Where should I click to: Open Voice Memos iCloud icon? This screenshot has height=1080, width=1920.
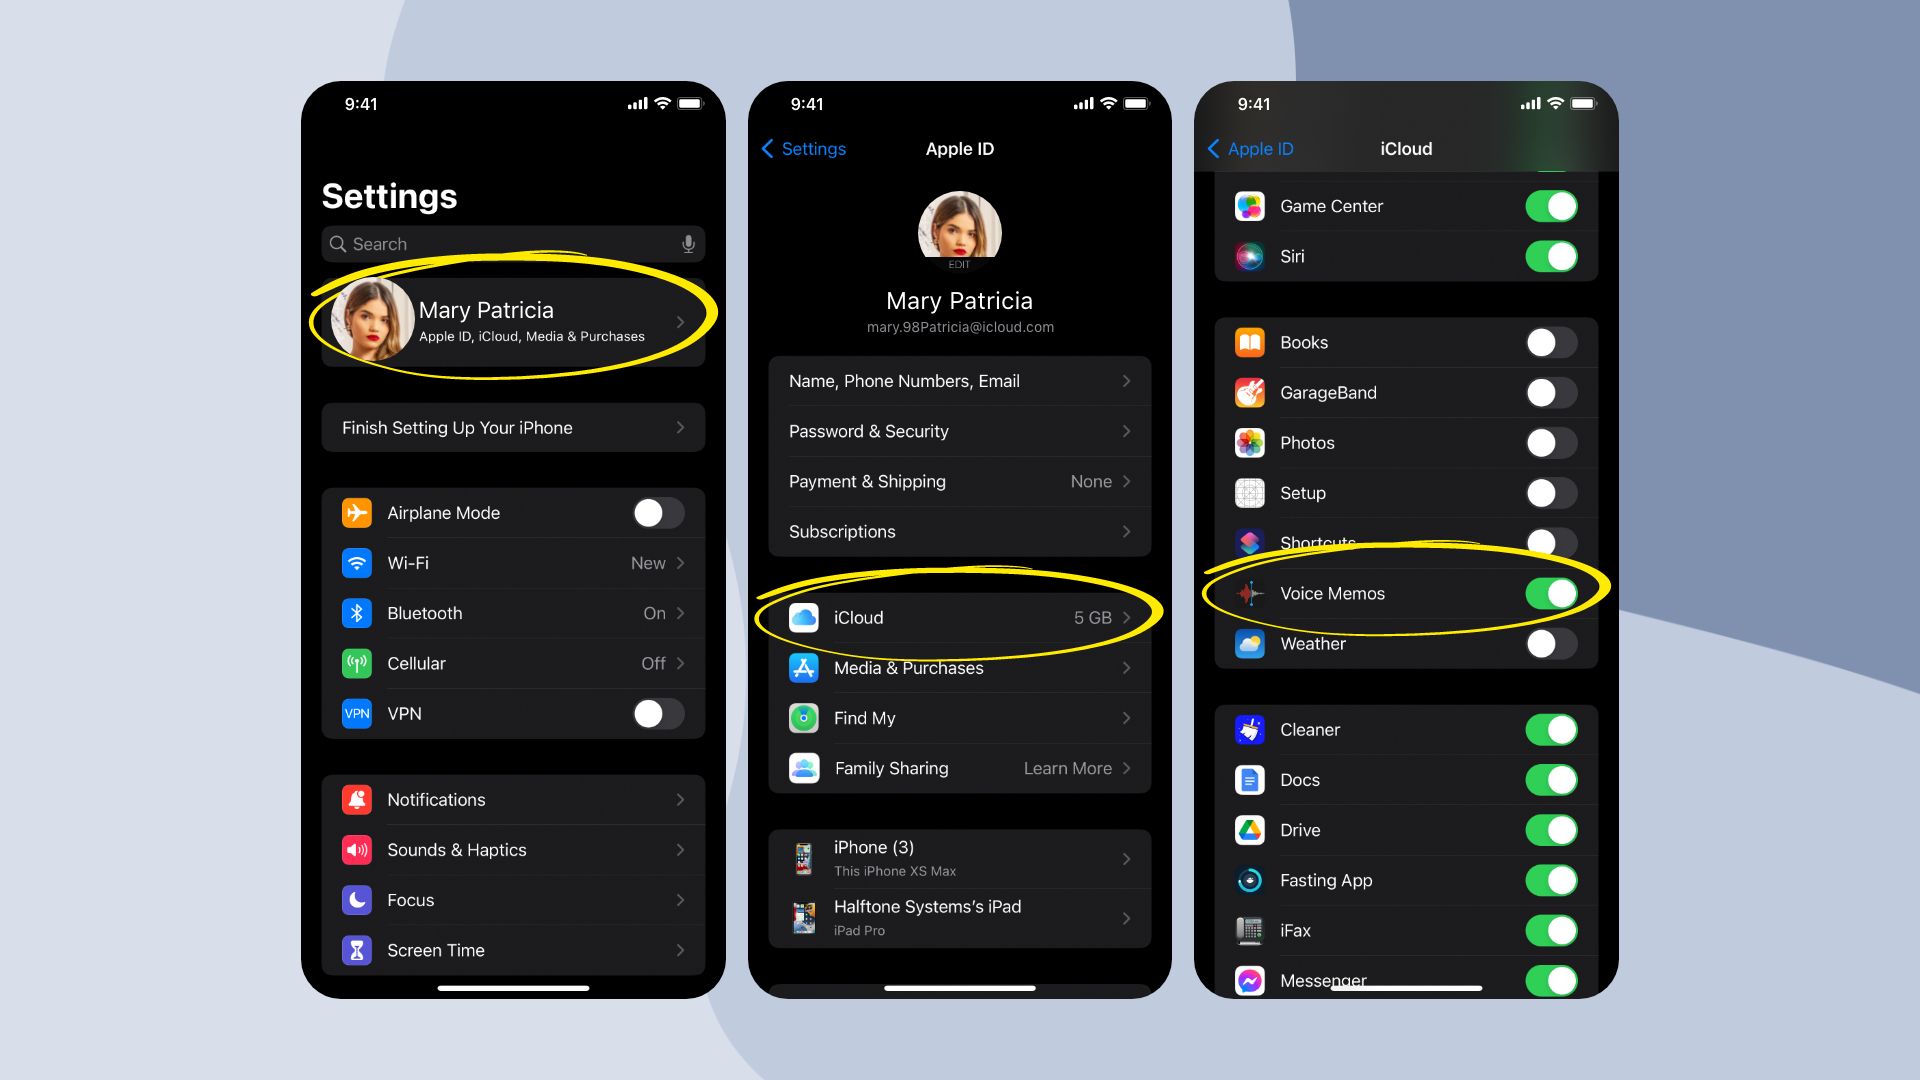pyautogui.click(x=1250, y=592)
